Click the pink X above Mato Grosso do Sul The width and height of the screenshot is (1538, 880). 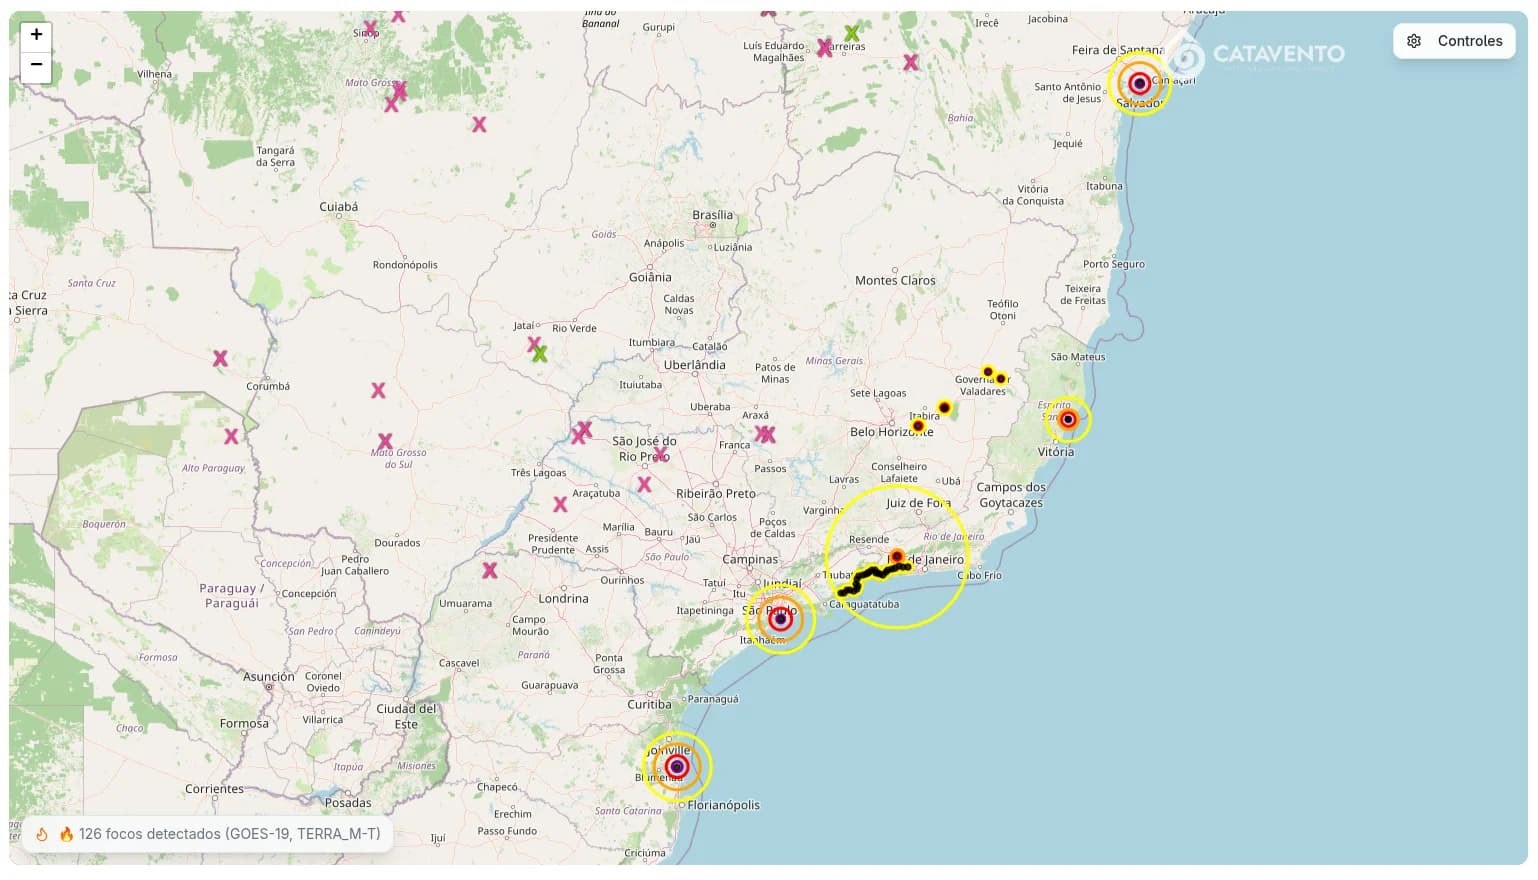tap(385, 441)
